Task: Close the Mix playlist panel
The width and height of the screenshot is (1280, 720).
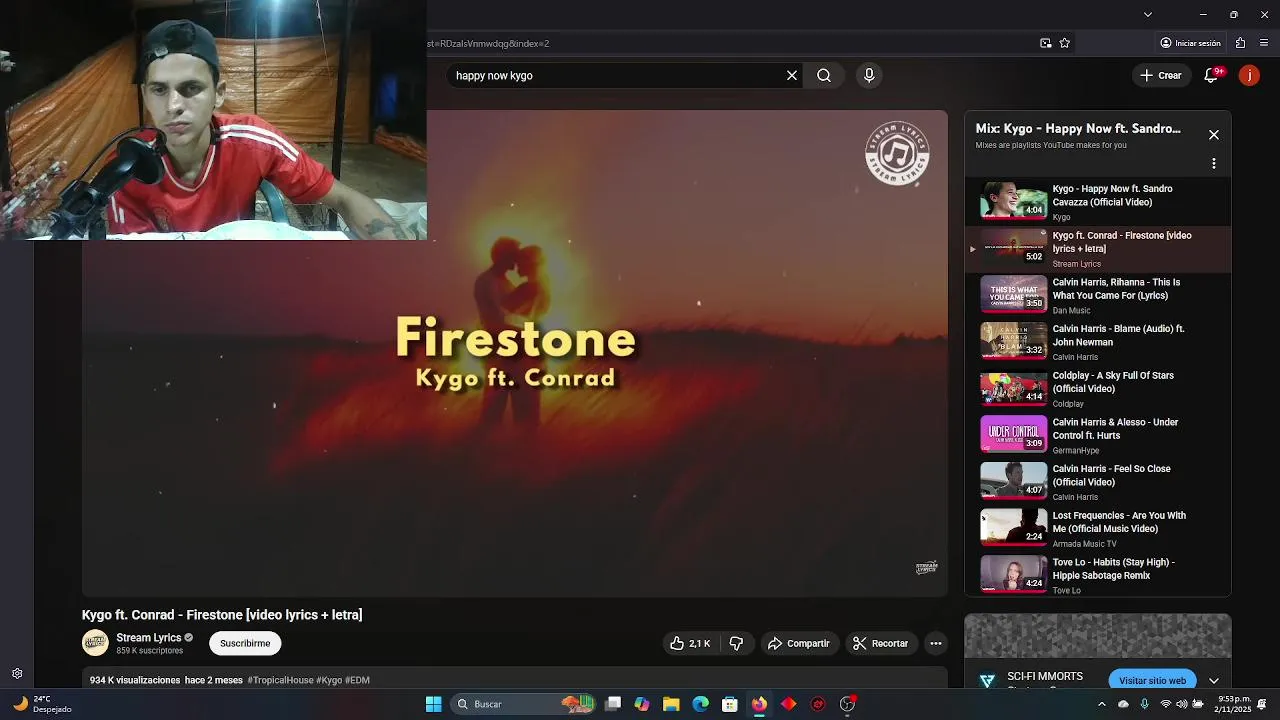Action: [x=1214, y=134]
